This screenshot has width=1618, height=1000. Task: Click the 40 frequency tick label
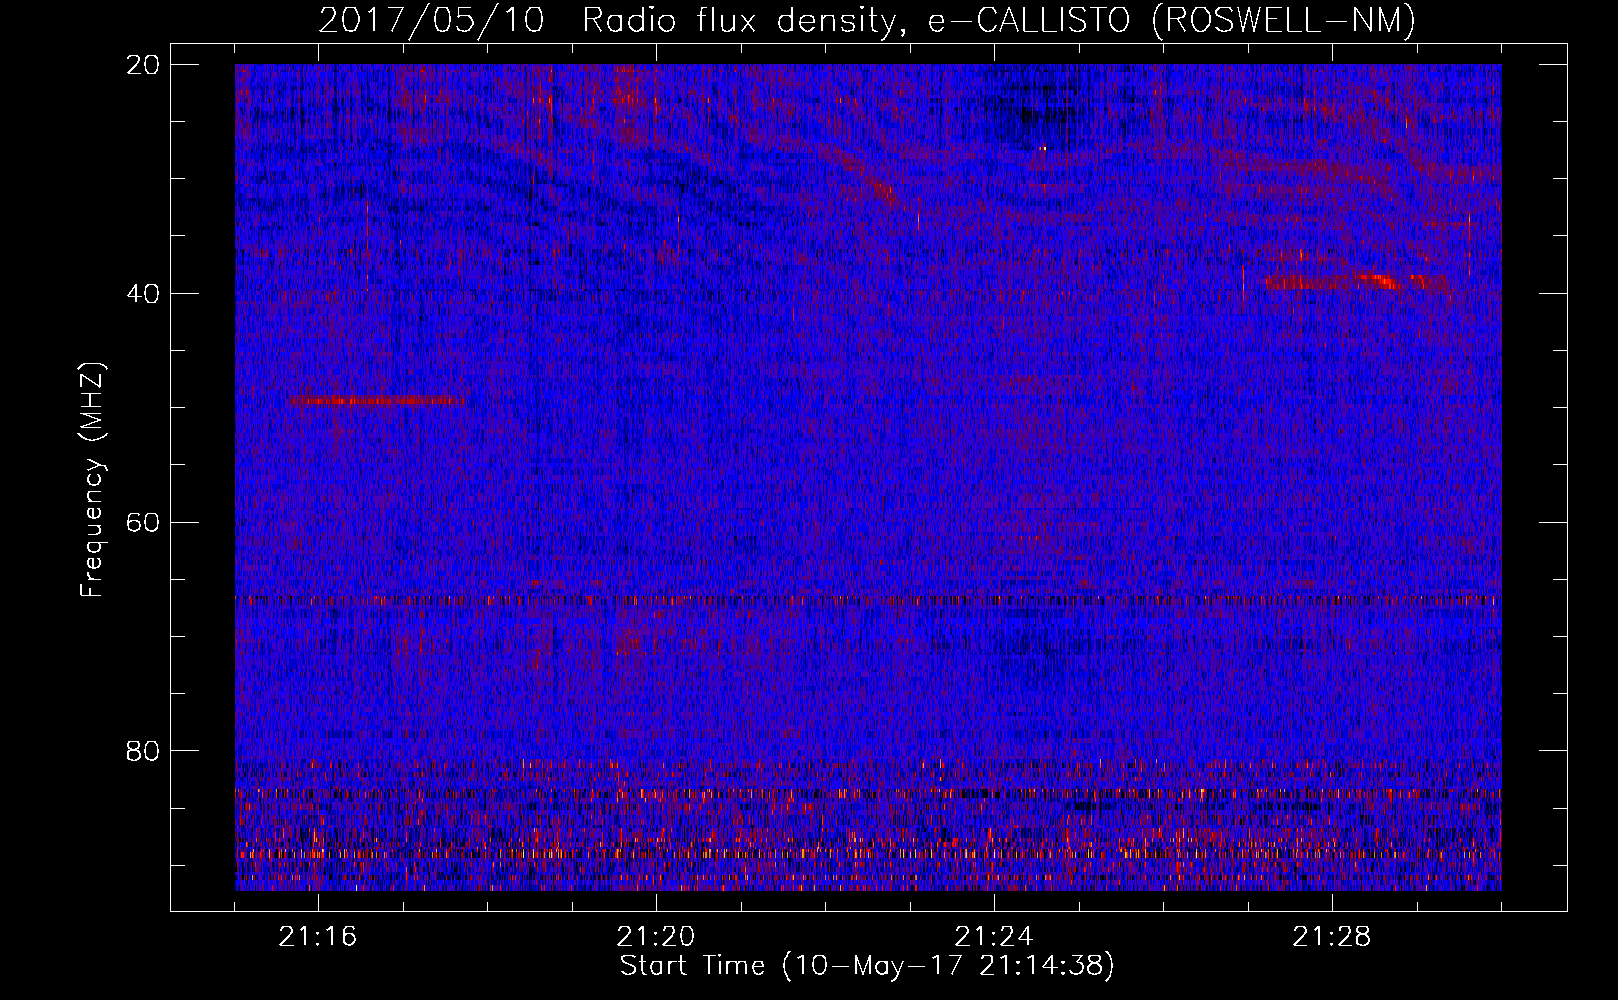pyautogui.click(x=143, y=294)
